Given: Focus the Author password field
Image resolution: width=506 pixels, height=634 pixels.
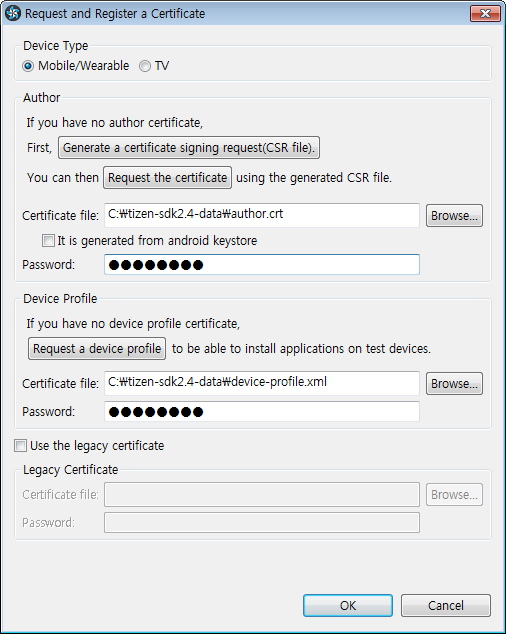Looking at the screenshot, I should [262, 265].
